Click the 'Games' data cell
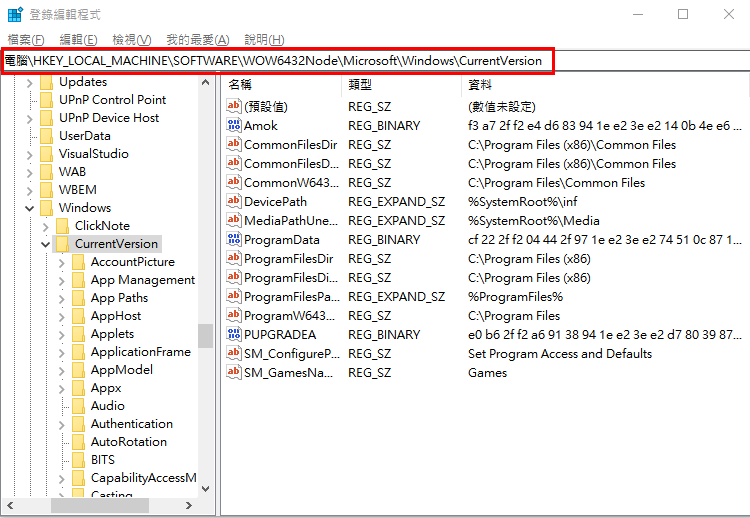The width and height of the screenshot is (750, 518). tap(487, 373)
